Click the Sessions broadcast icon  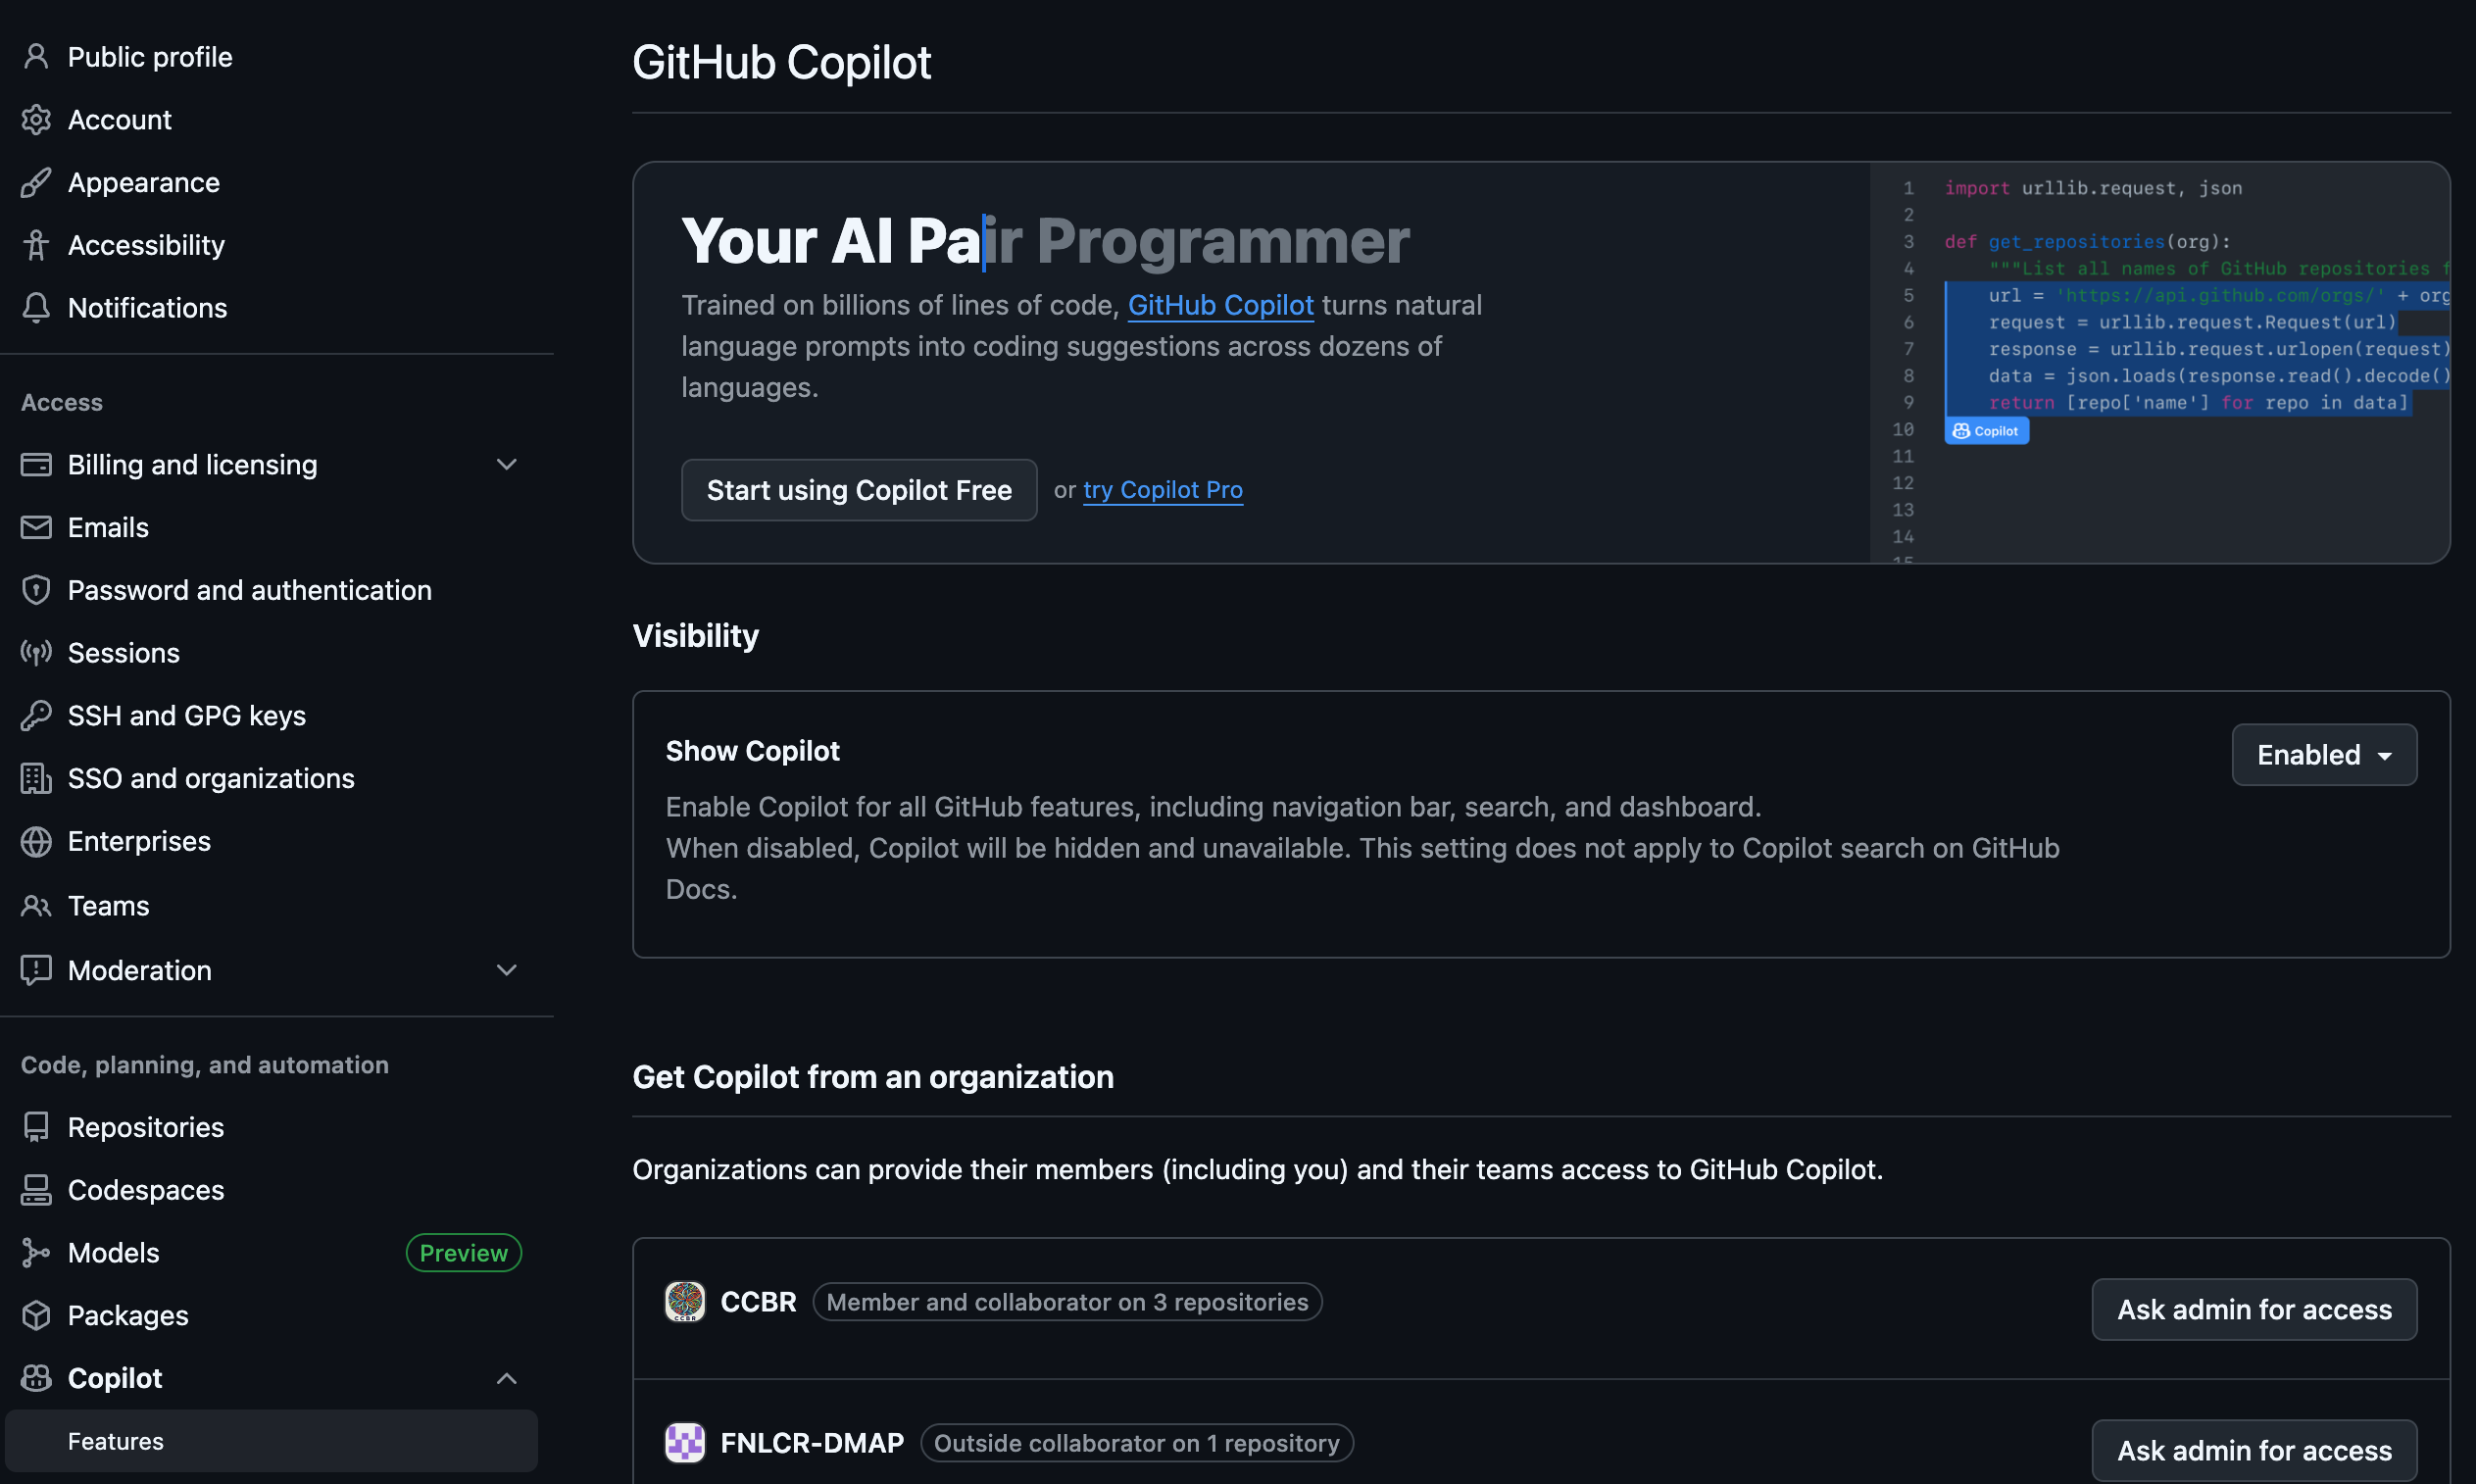click(x=36, y=653)
